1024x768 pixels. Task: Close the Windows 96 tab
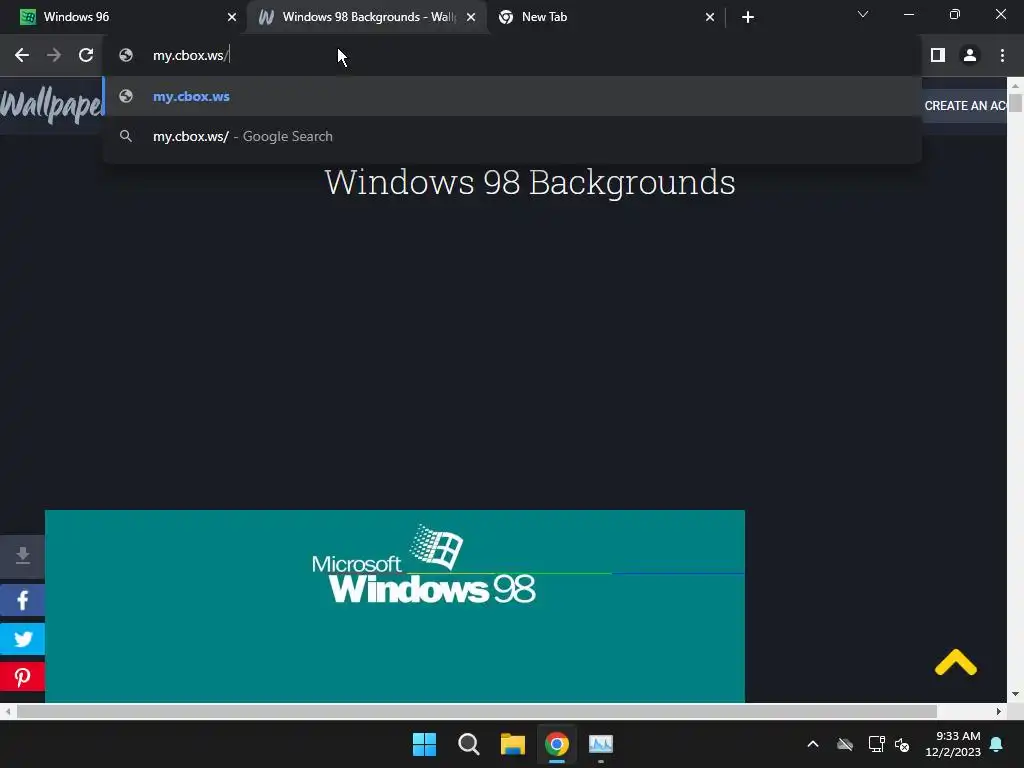coord(231,17)
